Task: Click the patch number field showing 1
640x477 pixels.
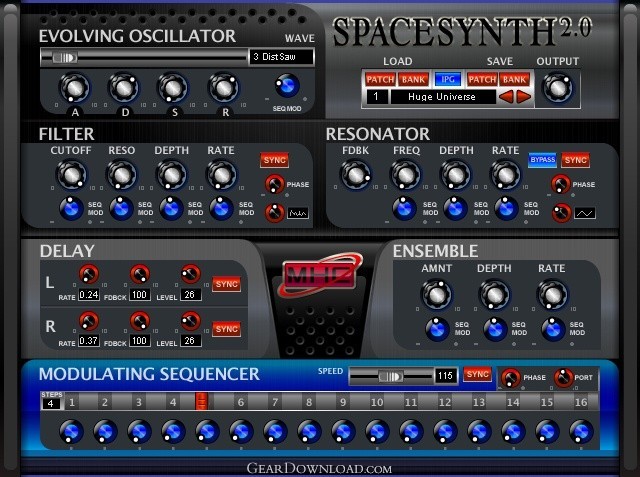Action: pyautogui.click(x=376, y=97)
